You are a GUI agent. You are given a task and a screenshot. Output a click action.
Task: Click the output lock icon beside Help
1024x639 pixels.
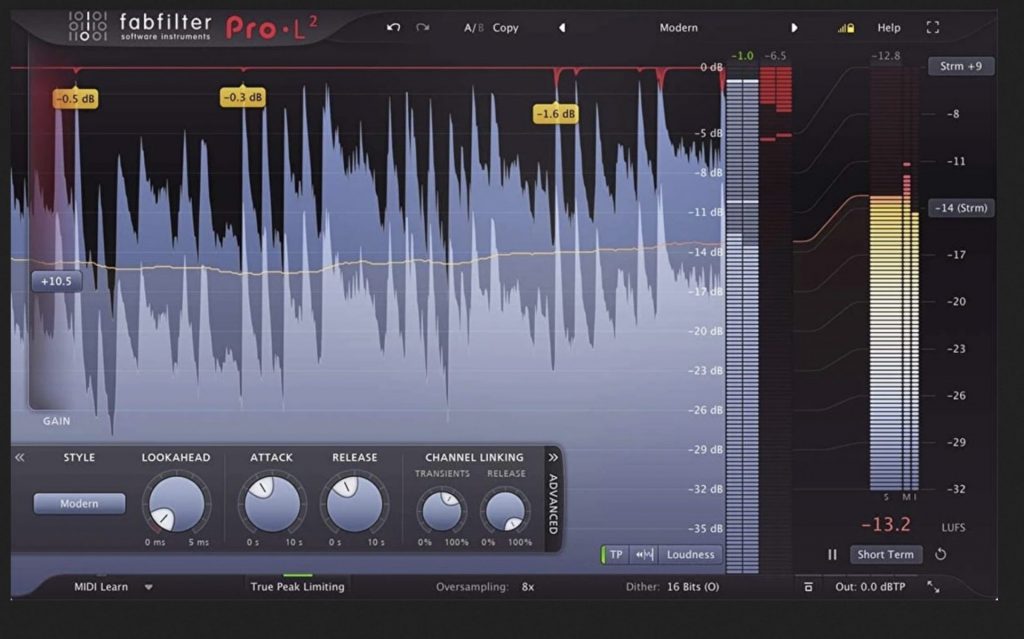click(846, 27)
